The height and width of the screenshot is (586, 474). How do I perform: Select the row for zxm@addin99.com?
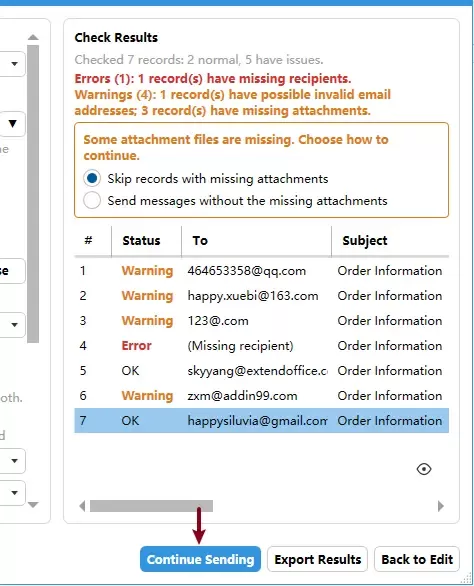(x=262, y=396)
